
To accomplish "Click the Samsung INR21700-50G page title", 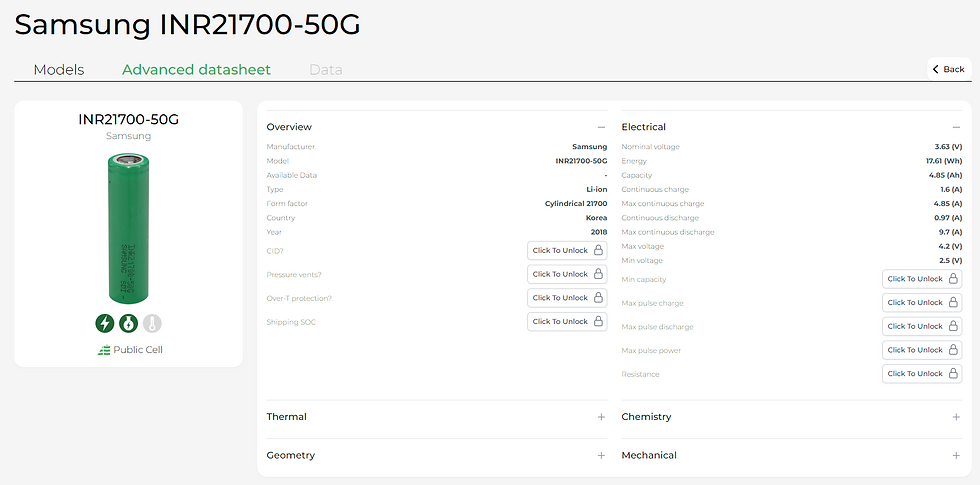I will tap(188, 25).
